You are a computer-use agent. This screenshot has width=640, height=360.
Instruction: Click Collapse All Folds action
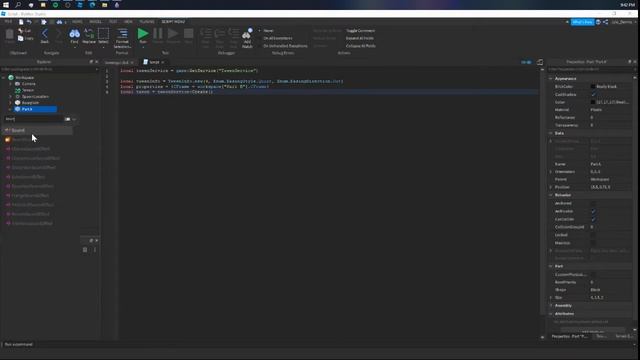(x=361, y=46)
